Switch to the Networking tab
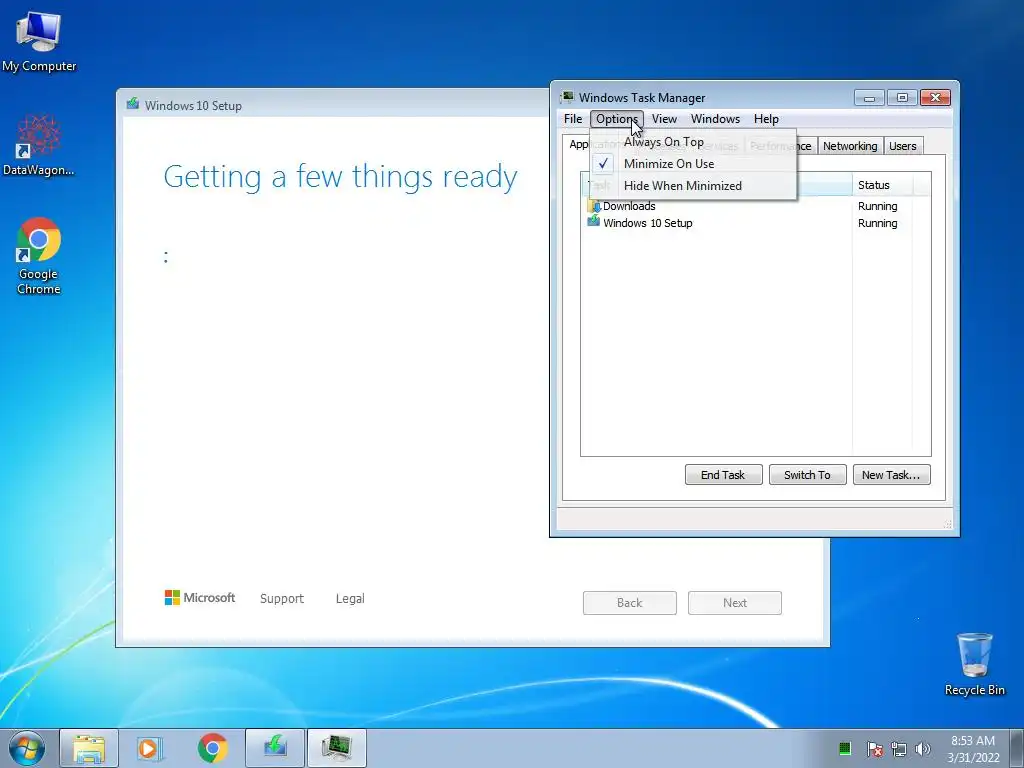The width and height of the screenshot is (1024, 768). pyautogui.click(x=850, y=146)
